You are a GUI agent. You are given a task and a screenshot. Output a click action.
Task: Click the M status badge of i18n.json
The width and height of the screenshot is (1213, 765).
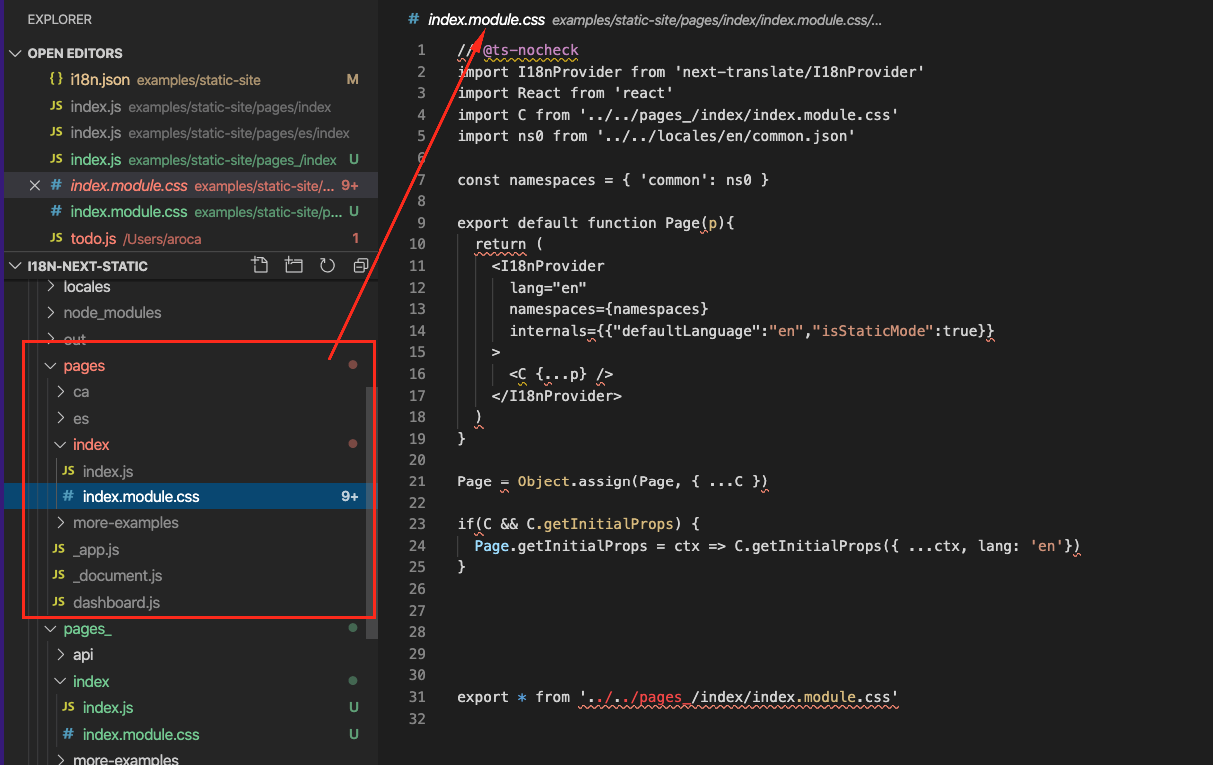point(352,80)
